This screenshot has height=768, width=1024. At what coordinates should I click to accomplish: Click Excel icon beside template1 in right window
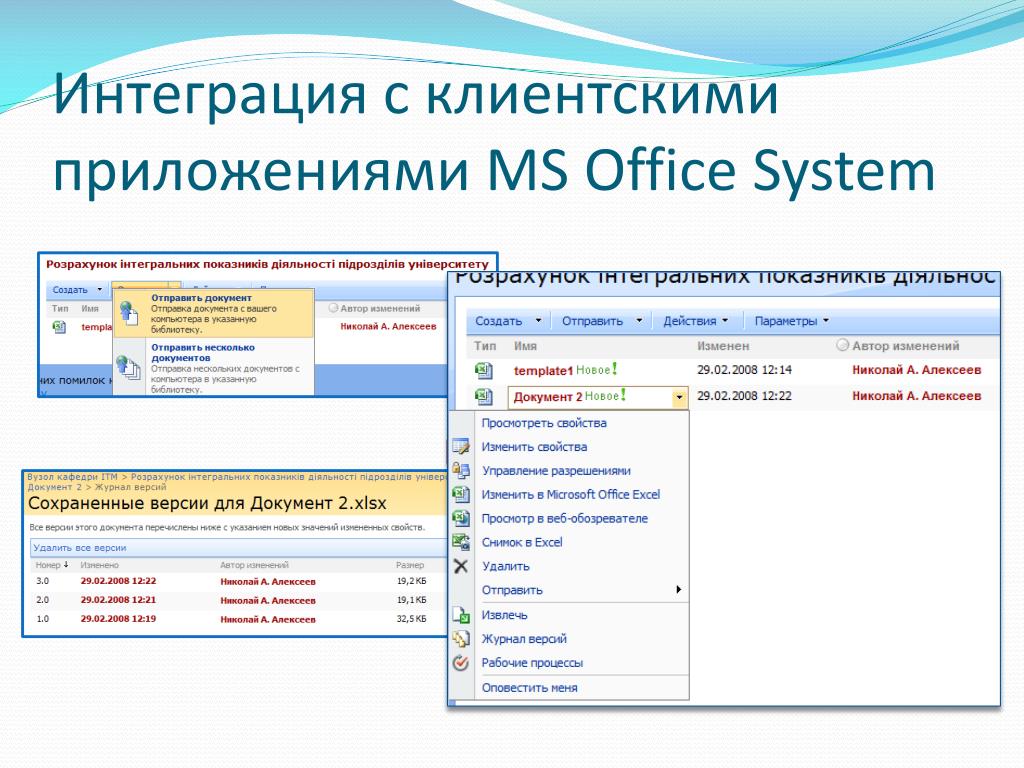tap(483, 370)
